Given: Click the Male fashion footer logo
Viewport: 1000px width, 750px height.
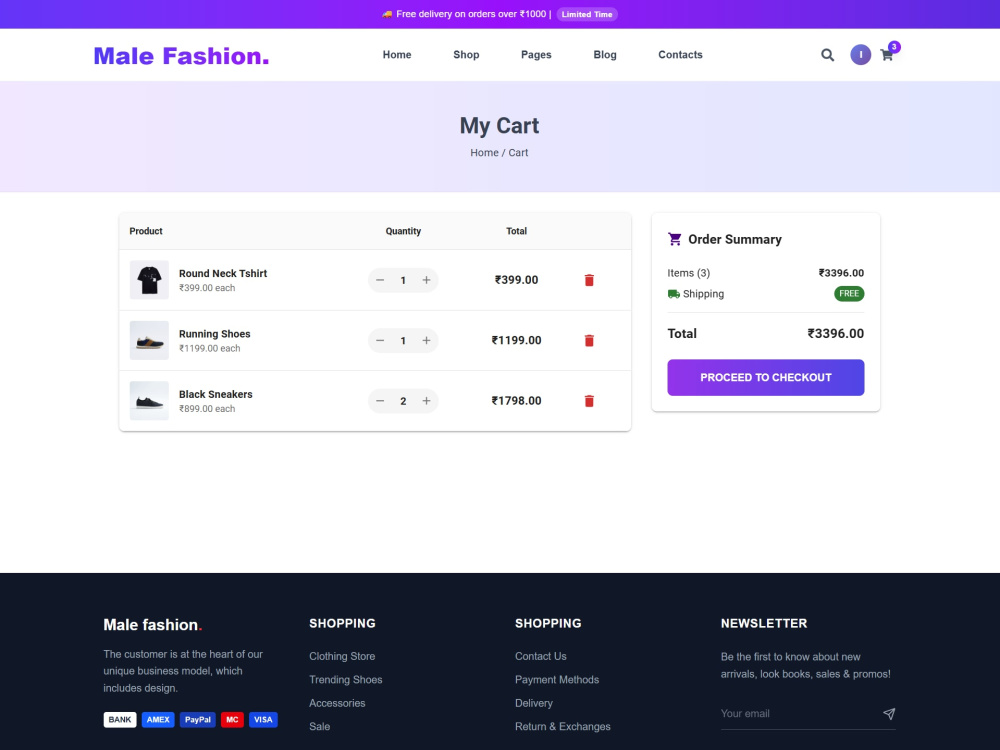Looking at the screenshot, I should coord(152,625).
